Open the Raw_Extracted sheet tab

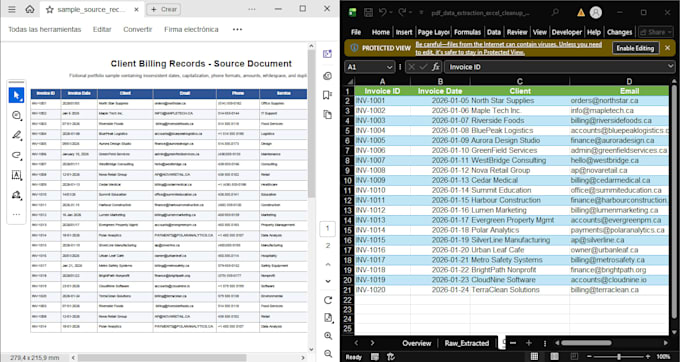click(x=467, y=343)
